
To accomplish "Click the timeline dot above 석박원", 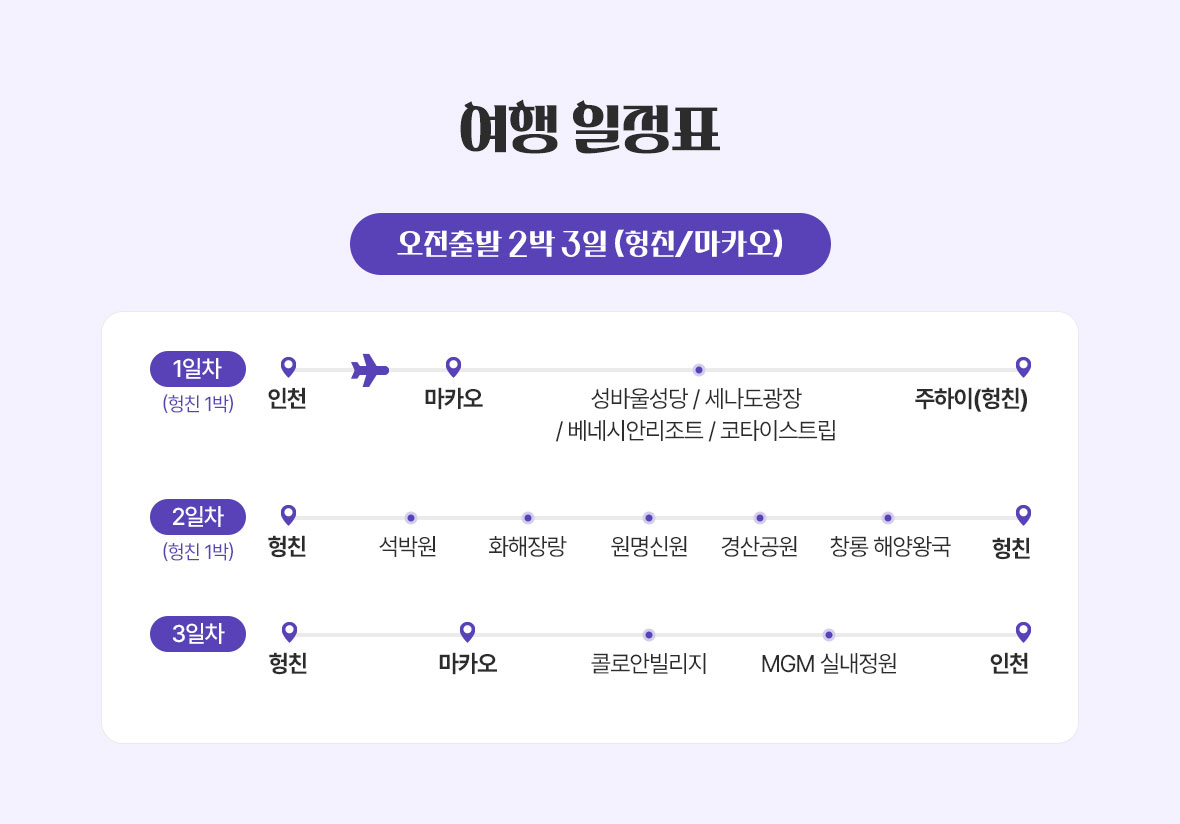I will (x=411, y=518).
